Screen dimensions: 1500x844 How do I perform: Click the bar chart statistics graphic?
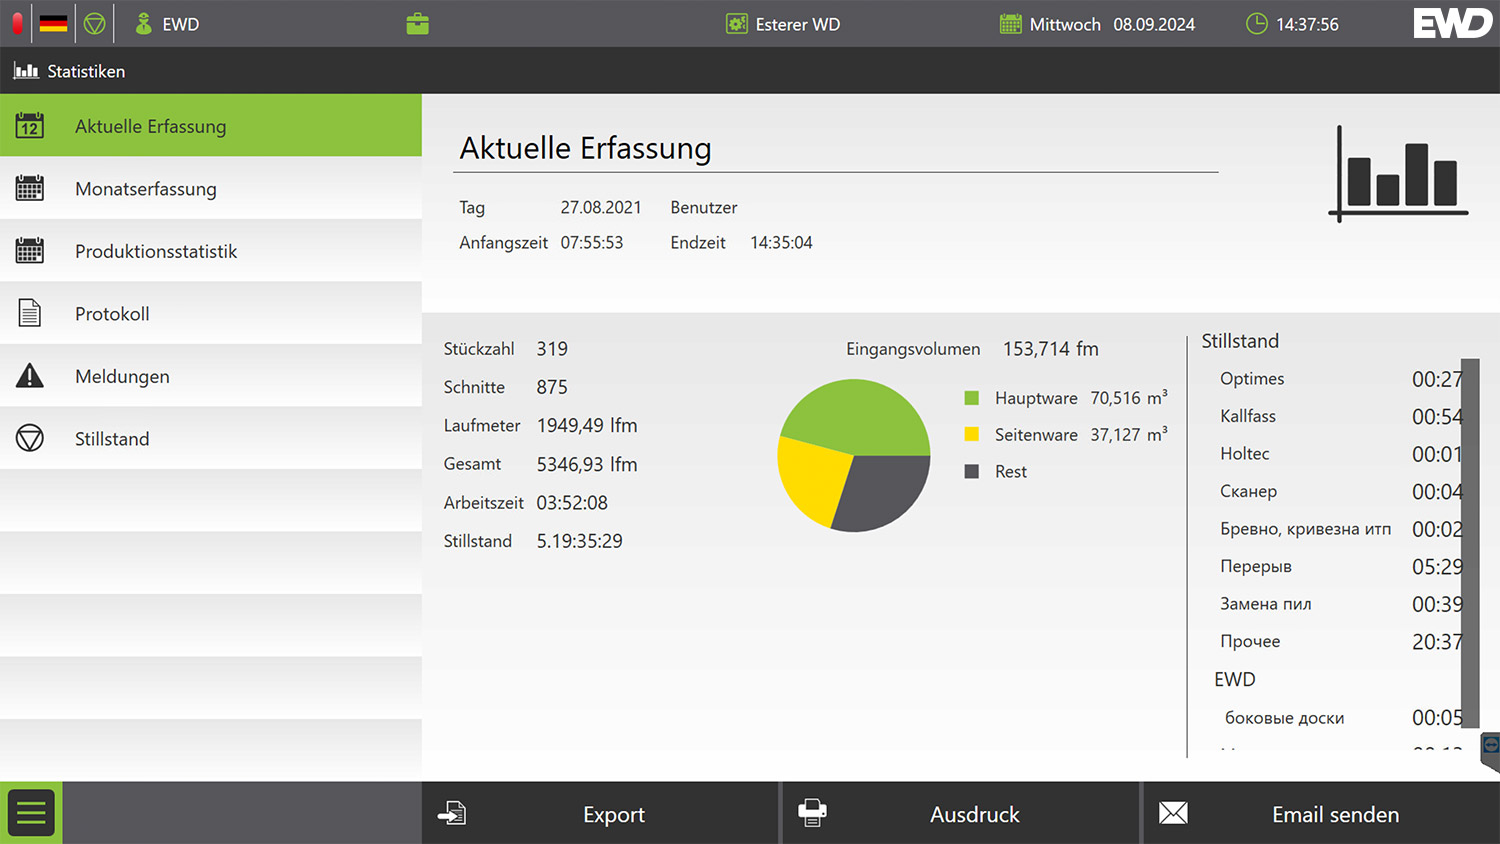point(1400,174)
